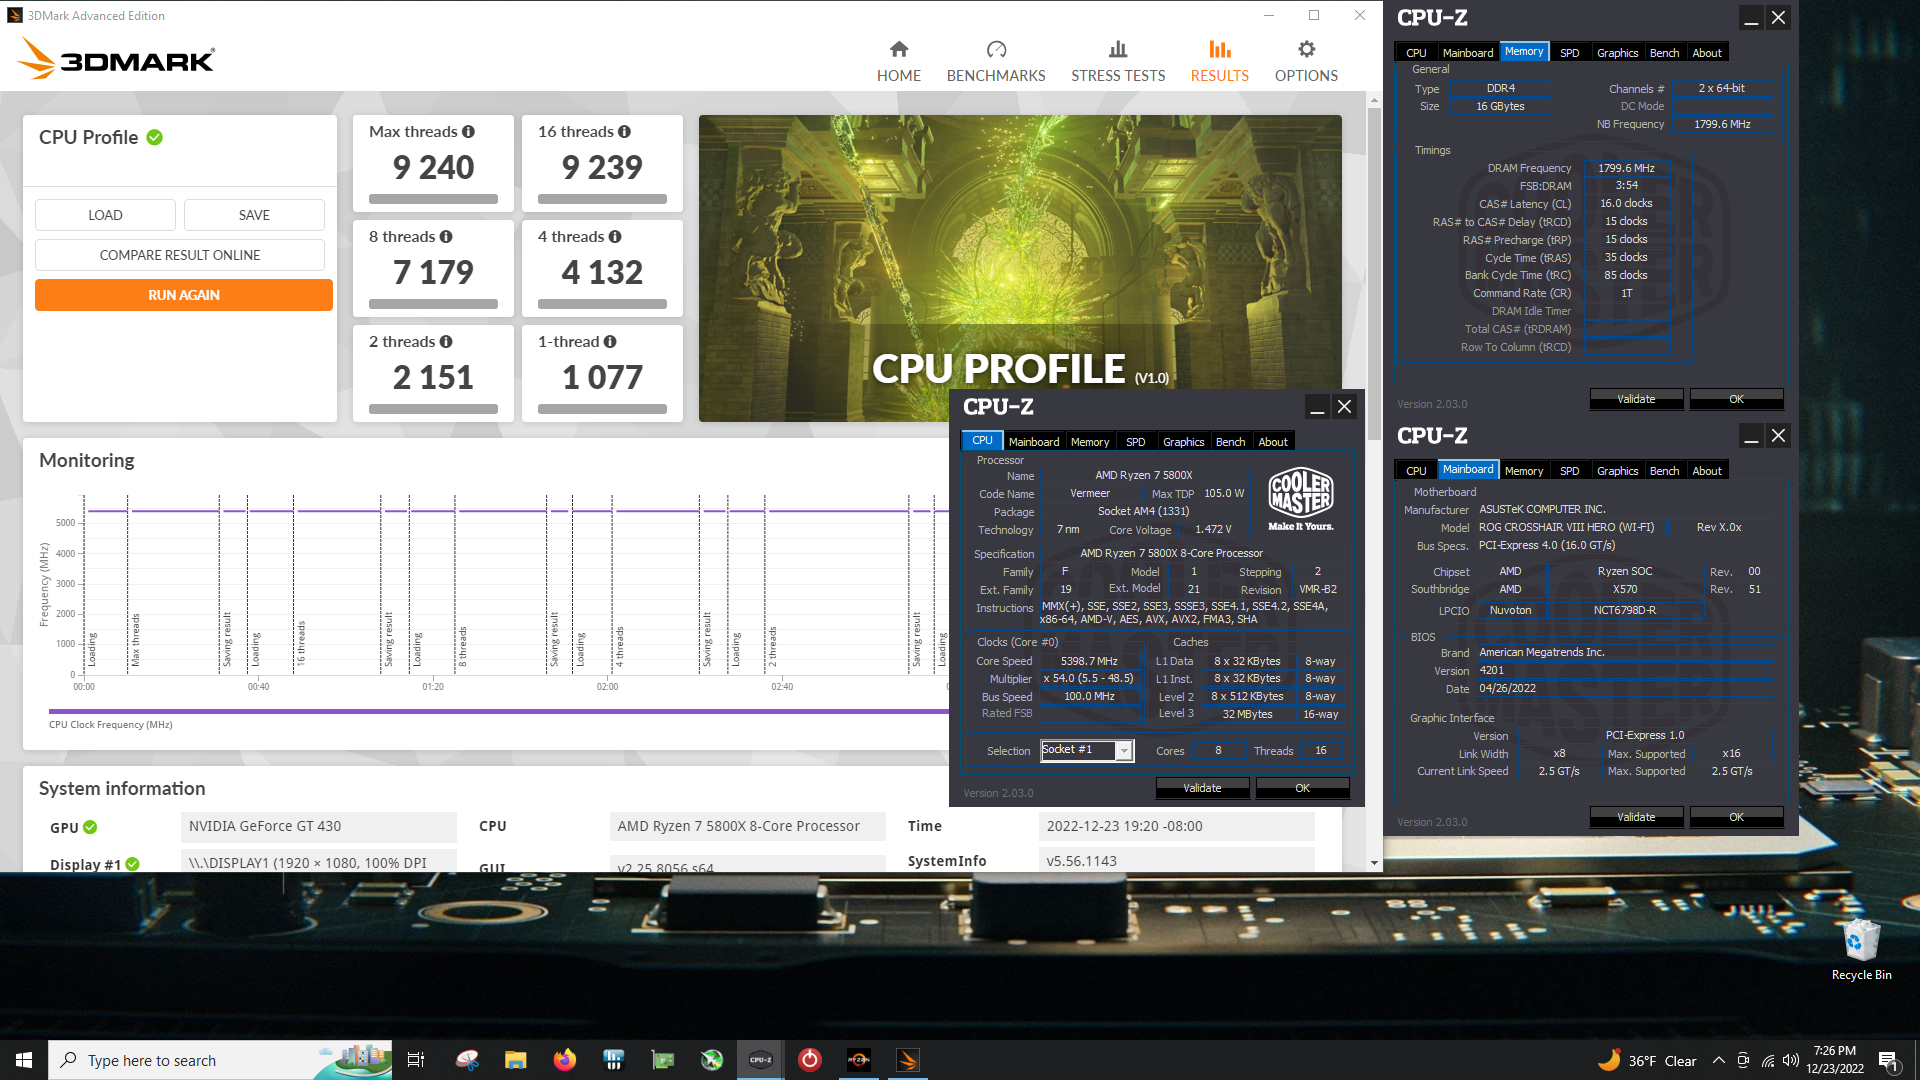The width and height of the screenshot is (1920, 1080).
Task: Click the LOAD button
Action: (105, 215)
